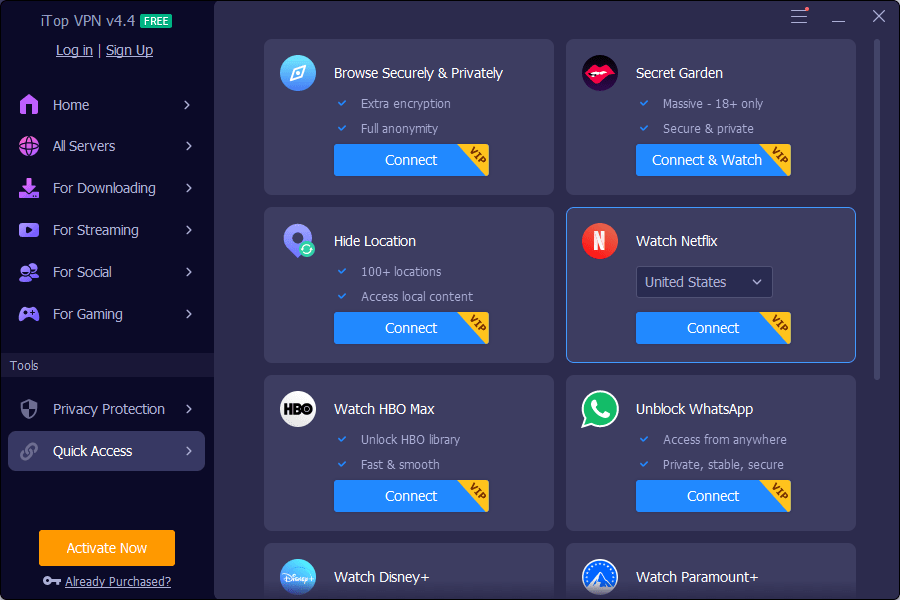Connect under Watch Netflix
The image size is (900, 600).
pos(713,328)
